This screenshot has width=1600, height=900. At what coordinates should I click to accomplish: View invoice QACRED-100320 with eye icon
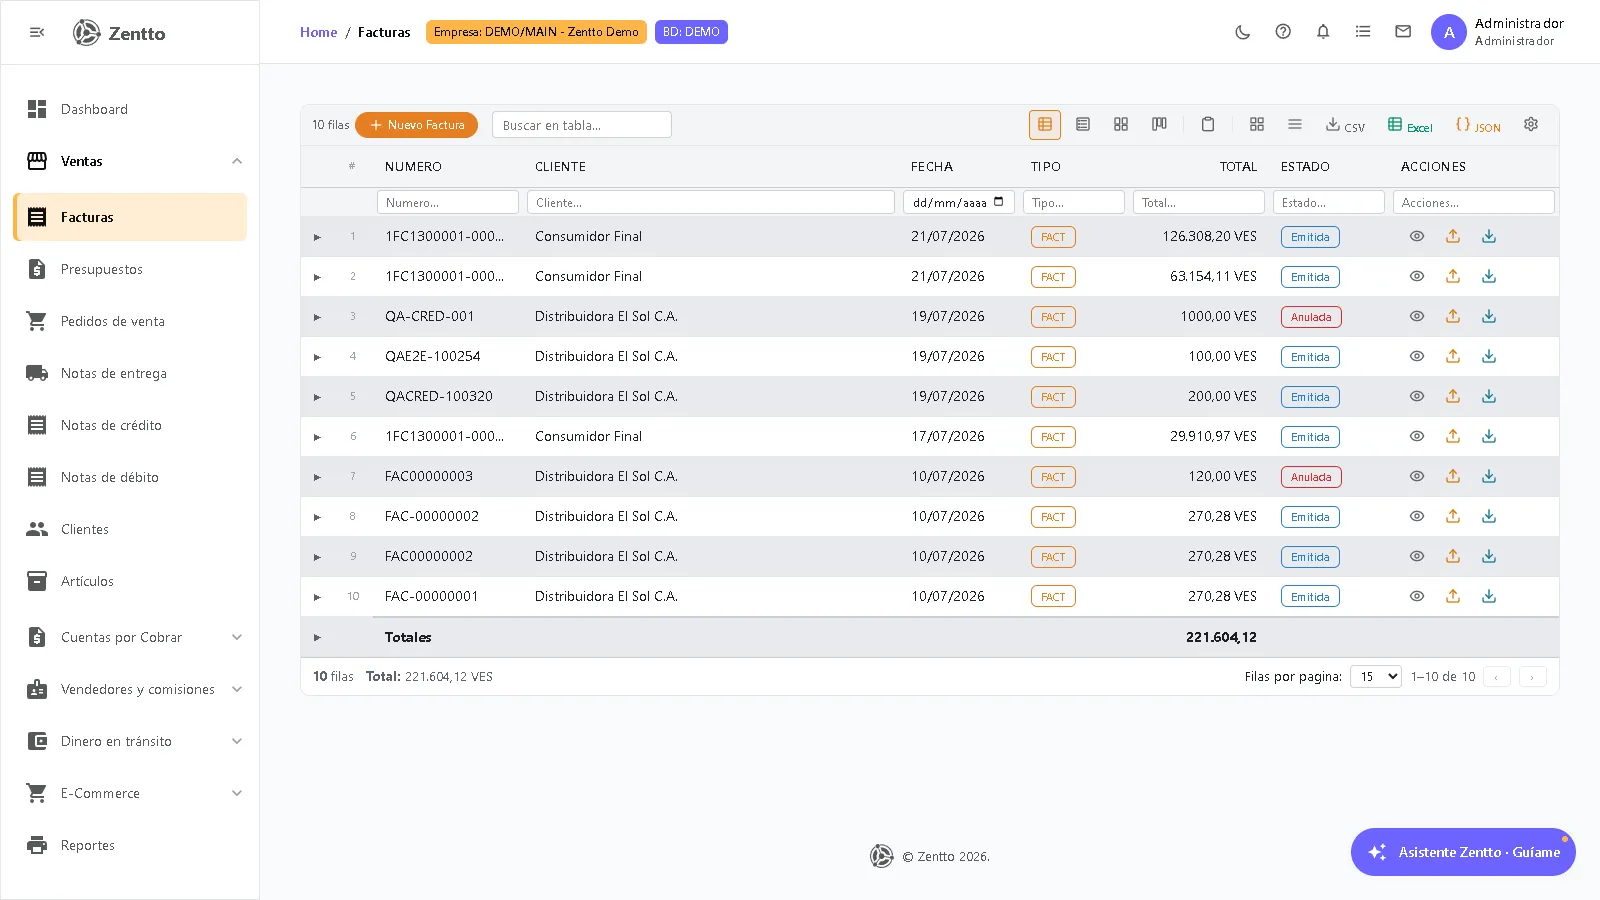point(1417,396)
